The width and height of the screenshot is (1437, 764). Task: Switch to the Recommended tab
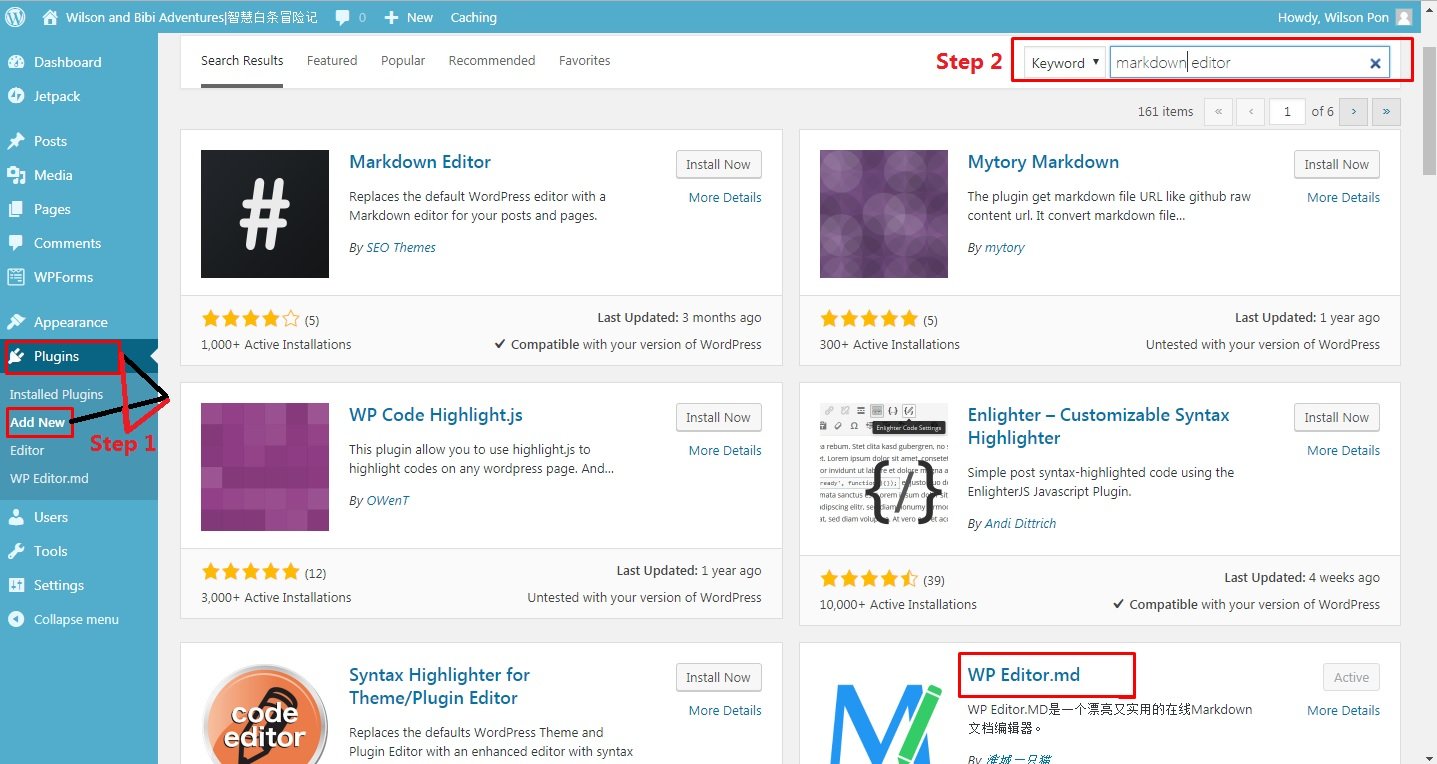492,61
